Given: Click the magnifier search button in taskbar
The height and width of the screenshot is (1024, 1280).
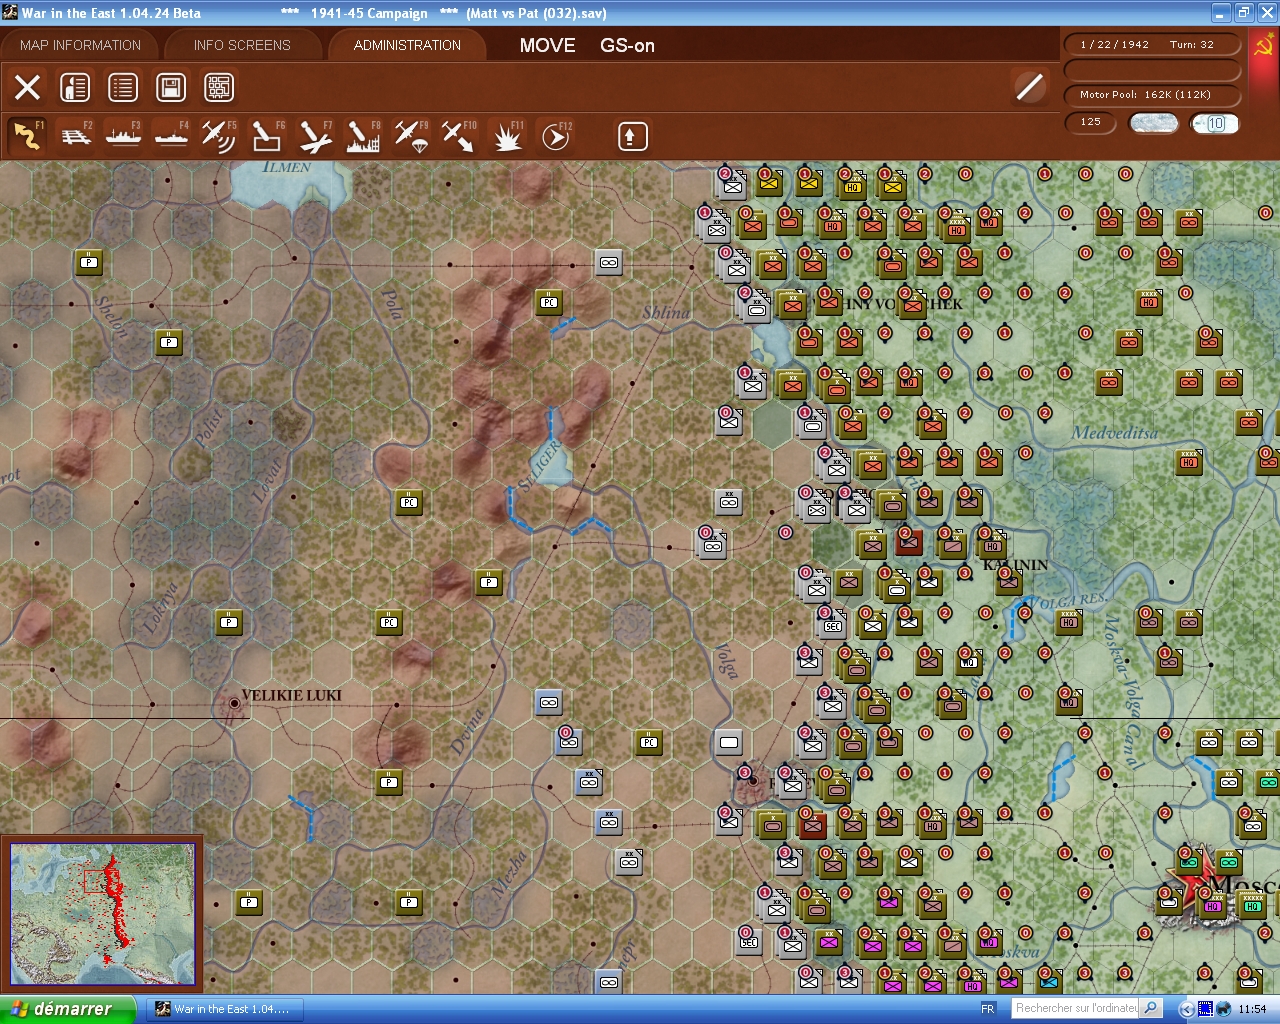Looking at the screenshot, I should tap(1151, 1008).
